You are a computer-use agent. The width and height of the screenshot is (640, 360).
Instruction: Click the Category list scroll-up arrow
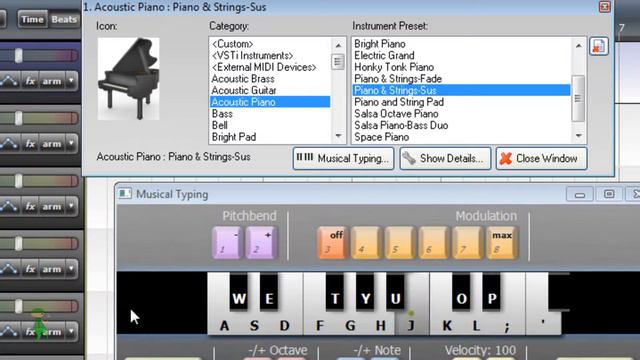pos(338,45)
